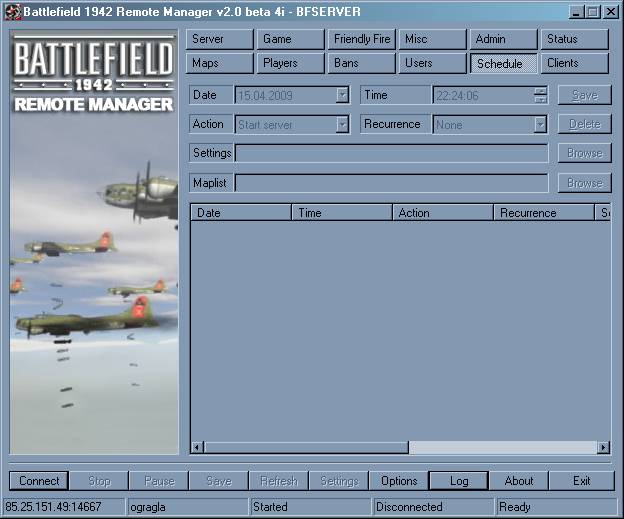Minimize the Remote Manager window
The height and width of the screenshot is (519, 624).
pos(576,12)
